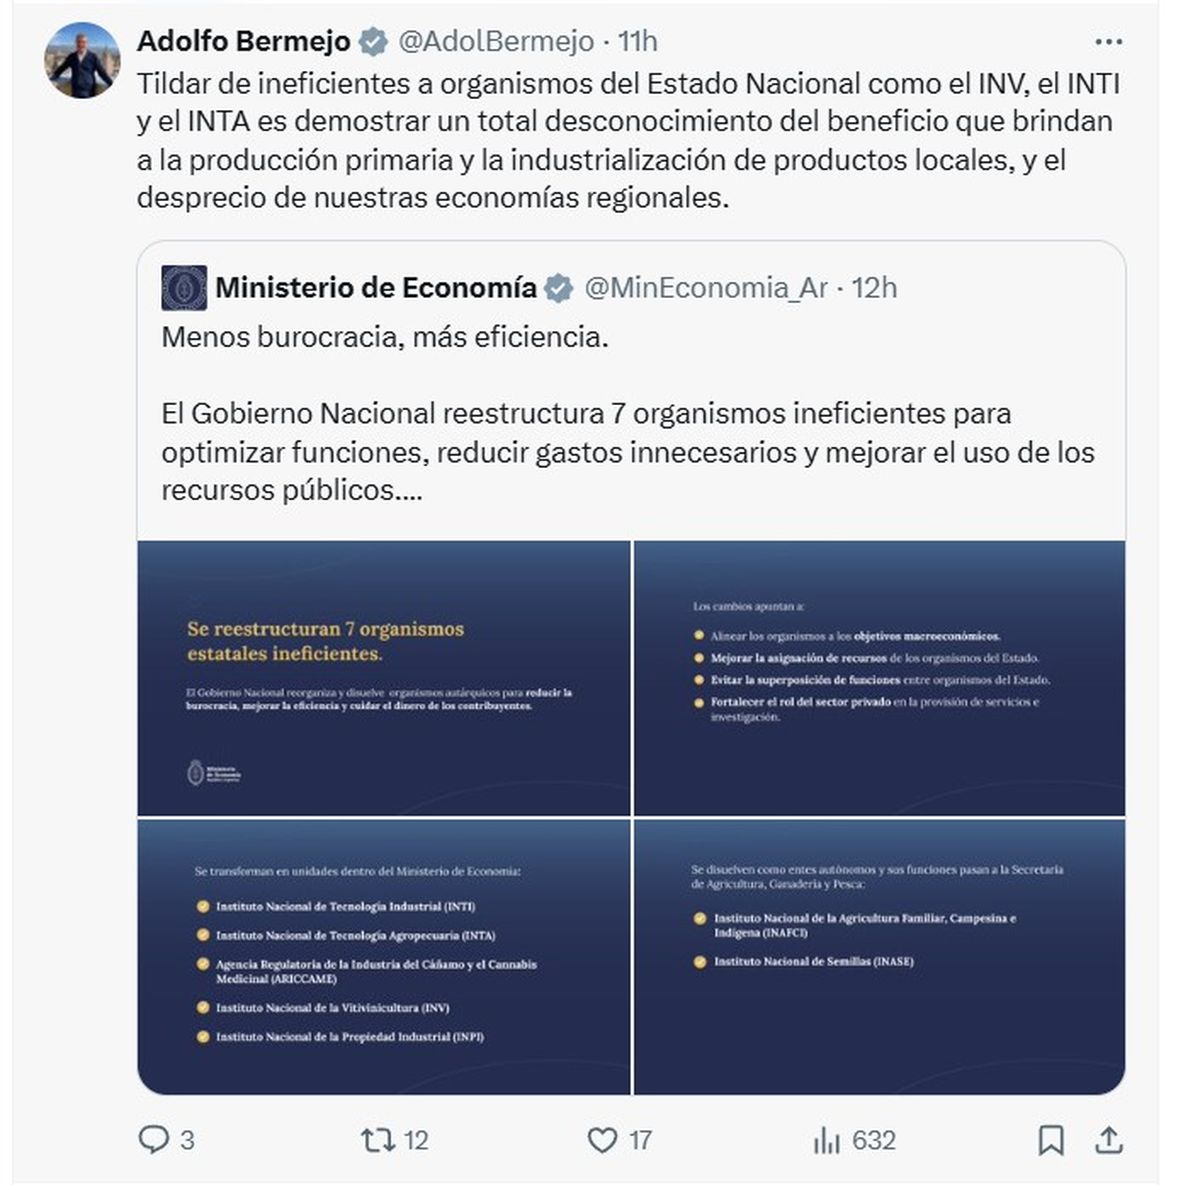Open image listing INTI and INTA institutes
The image size is (1200, 1185).
pos(384,956)
